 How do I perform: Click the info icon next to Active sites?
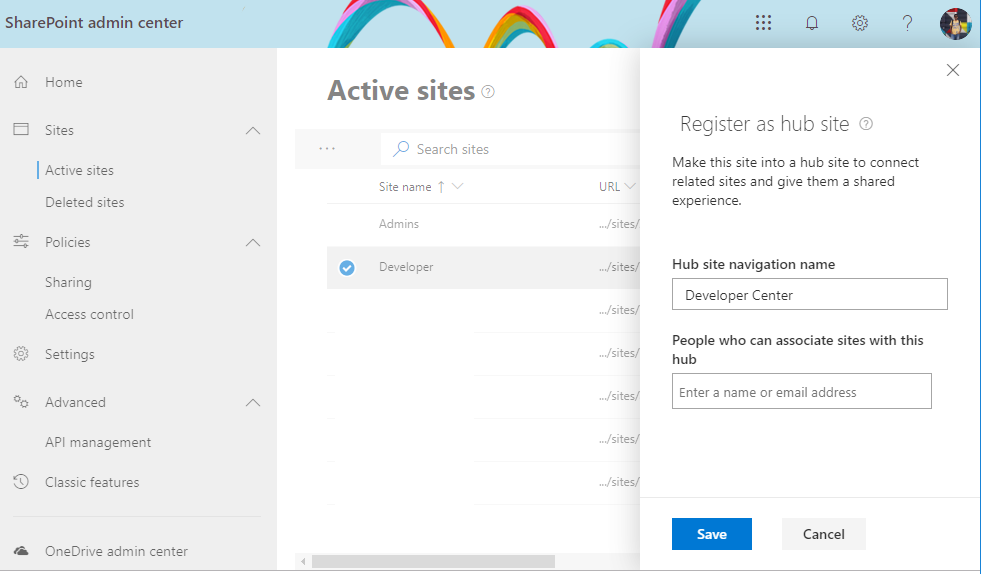[x=488, y=92]
